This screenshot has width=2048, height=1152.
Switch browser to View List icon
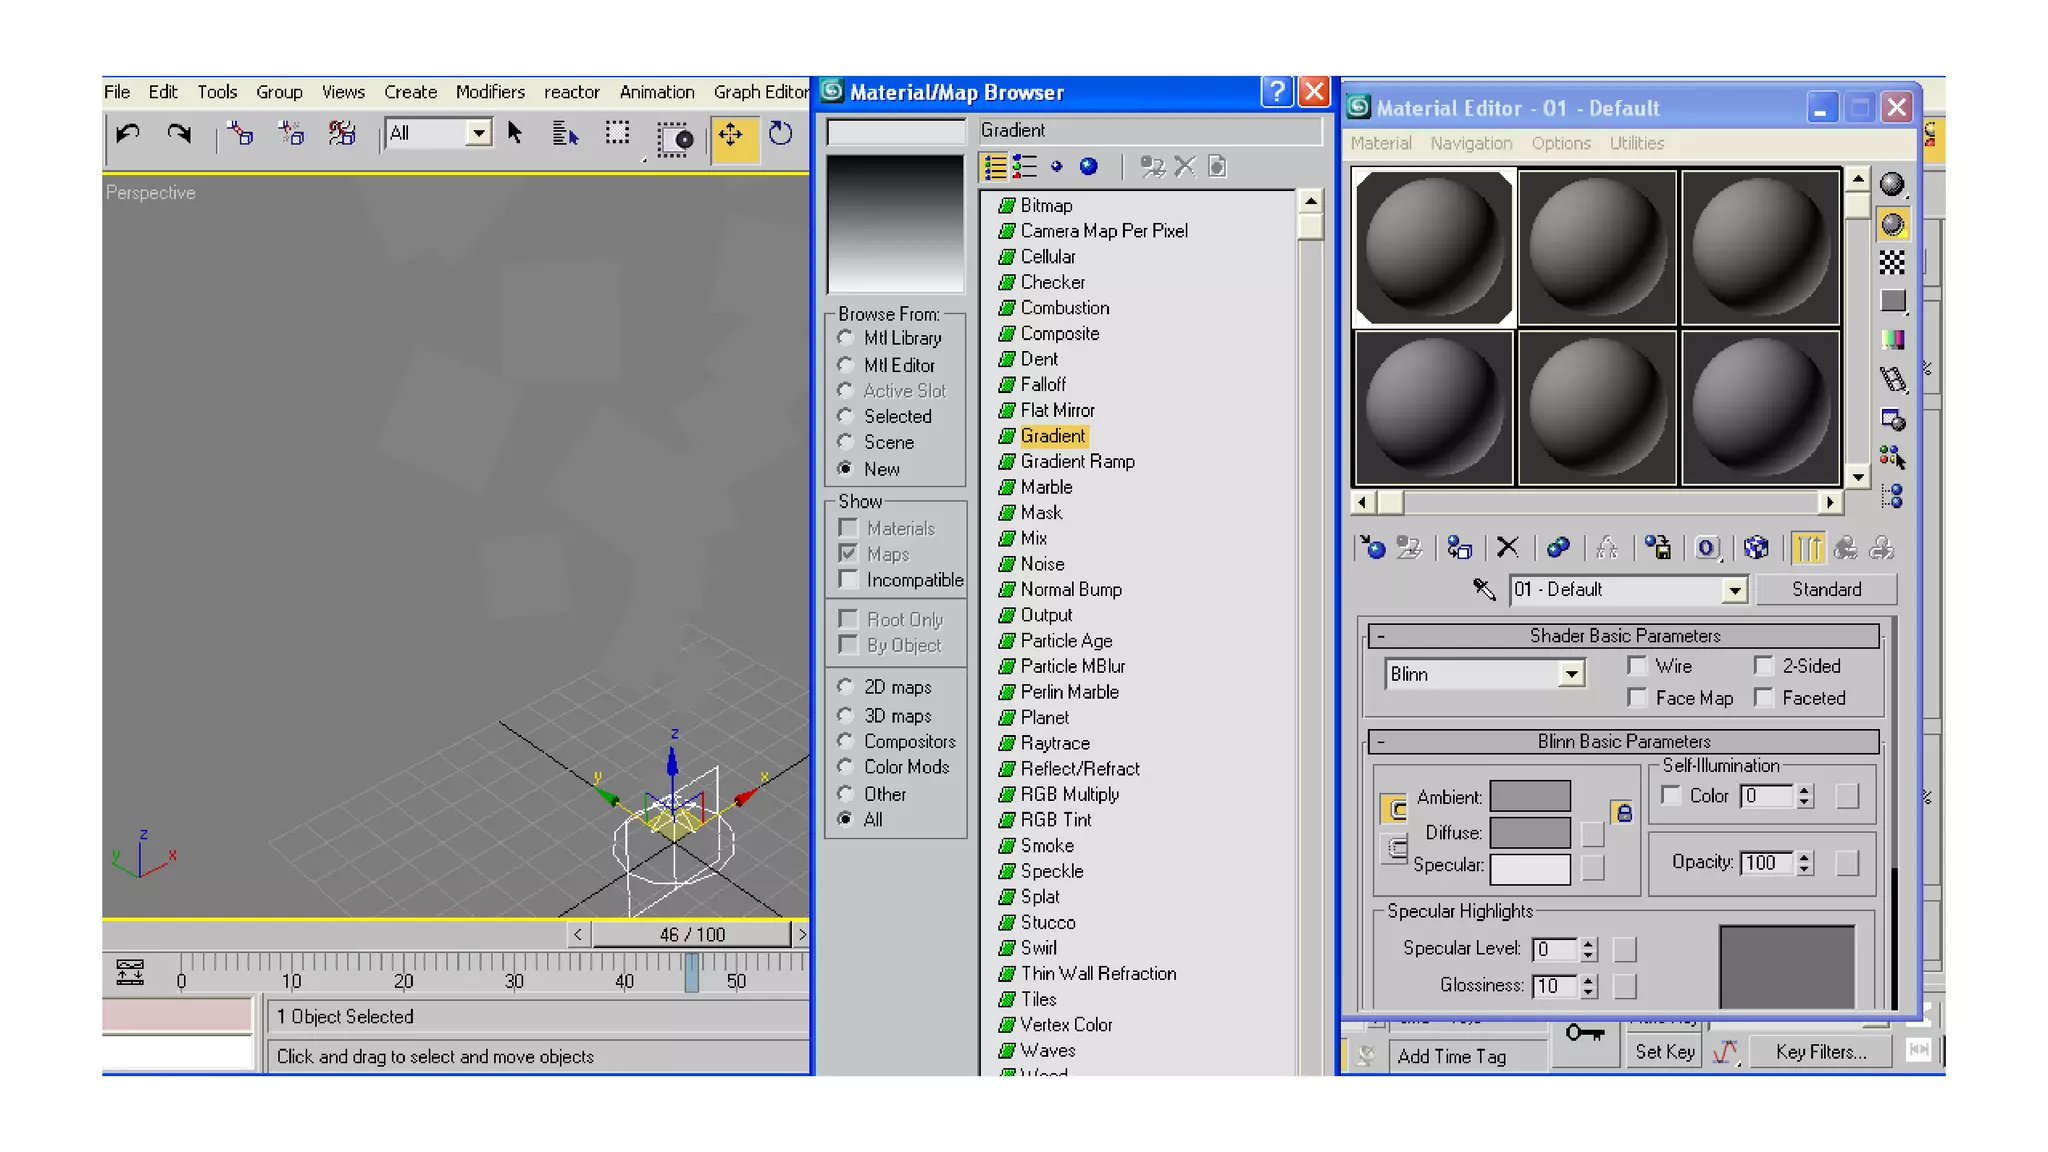pos(995,167)
